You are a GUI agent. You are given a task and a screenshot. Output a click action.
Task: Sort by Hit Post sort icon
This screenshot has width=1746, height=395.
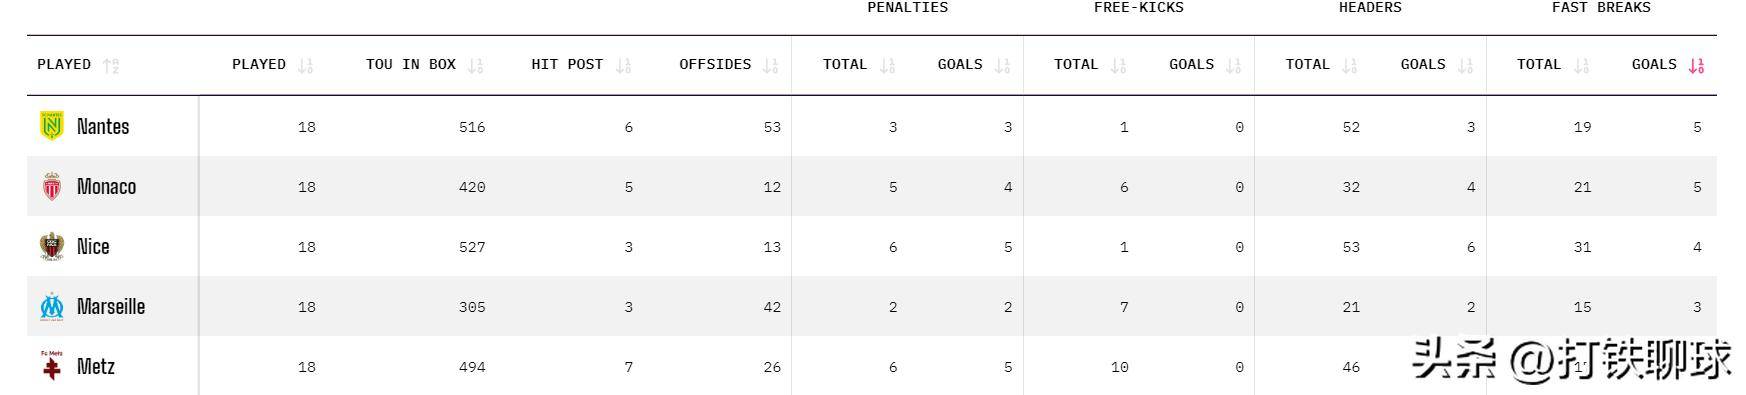tap(623, 65)
